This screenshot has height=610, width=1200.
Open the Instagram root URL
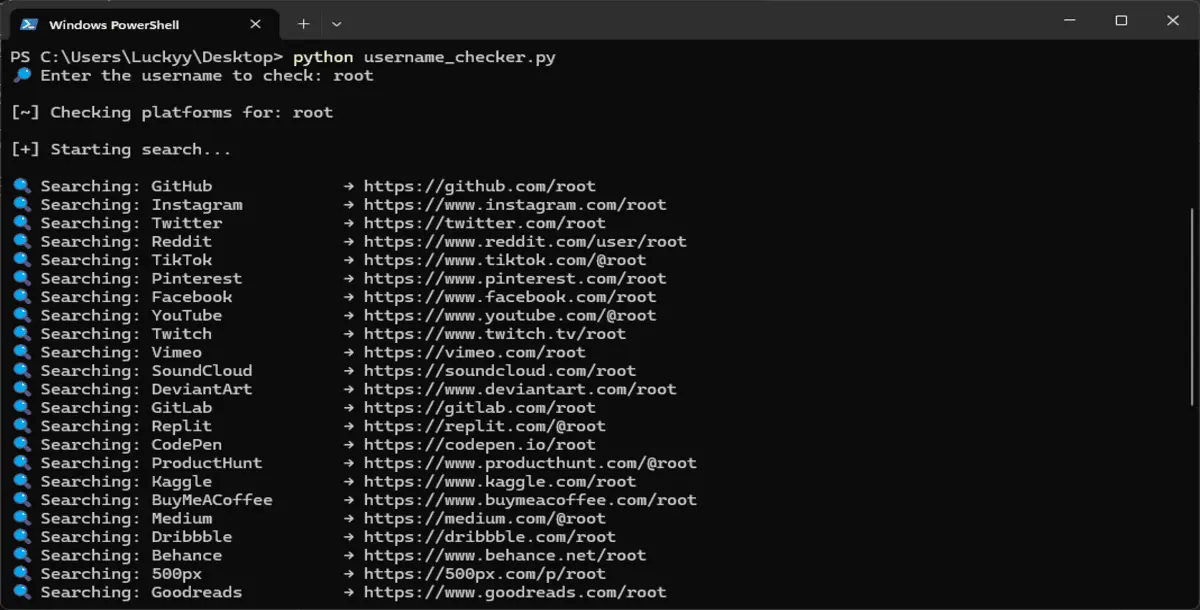(514, 204)
